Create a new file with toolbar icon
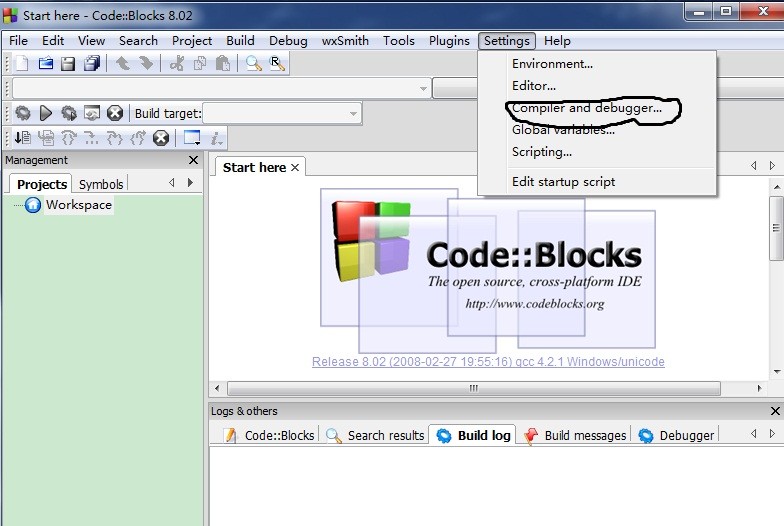The height and width of the screenshot is (526, 784). tap(22, 64)
